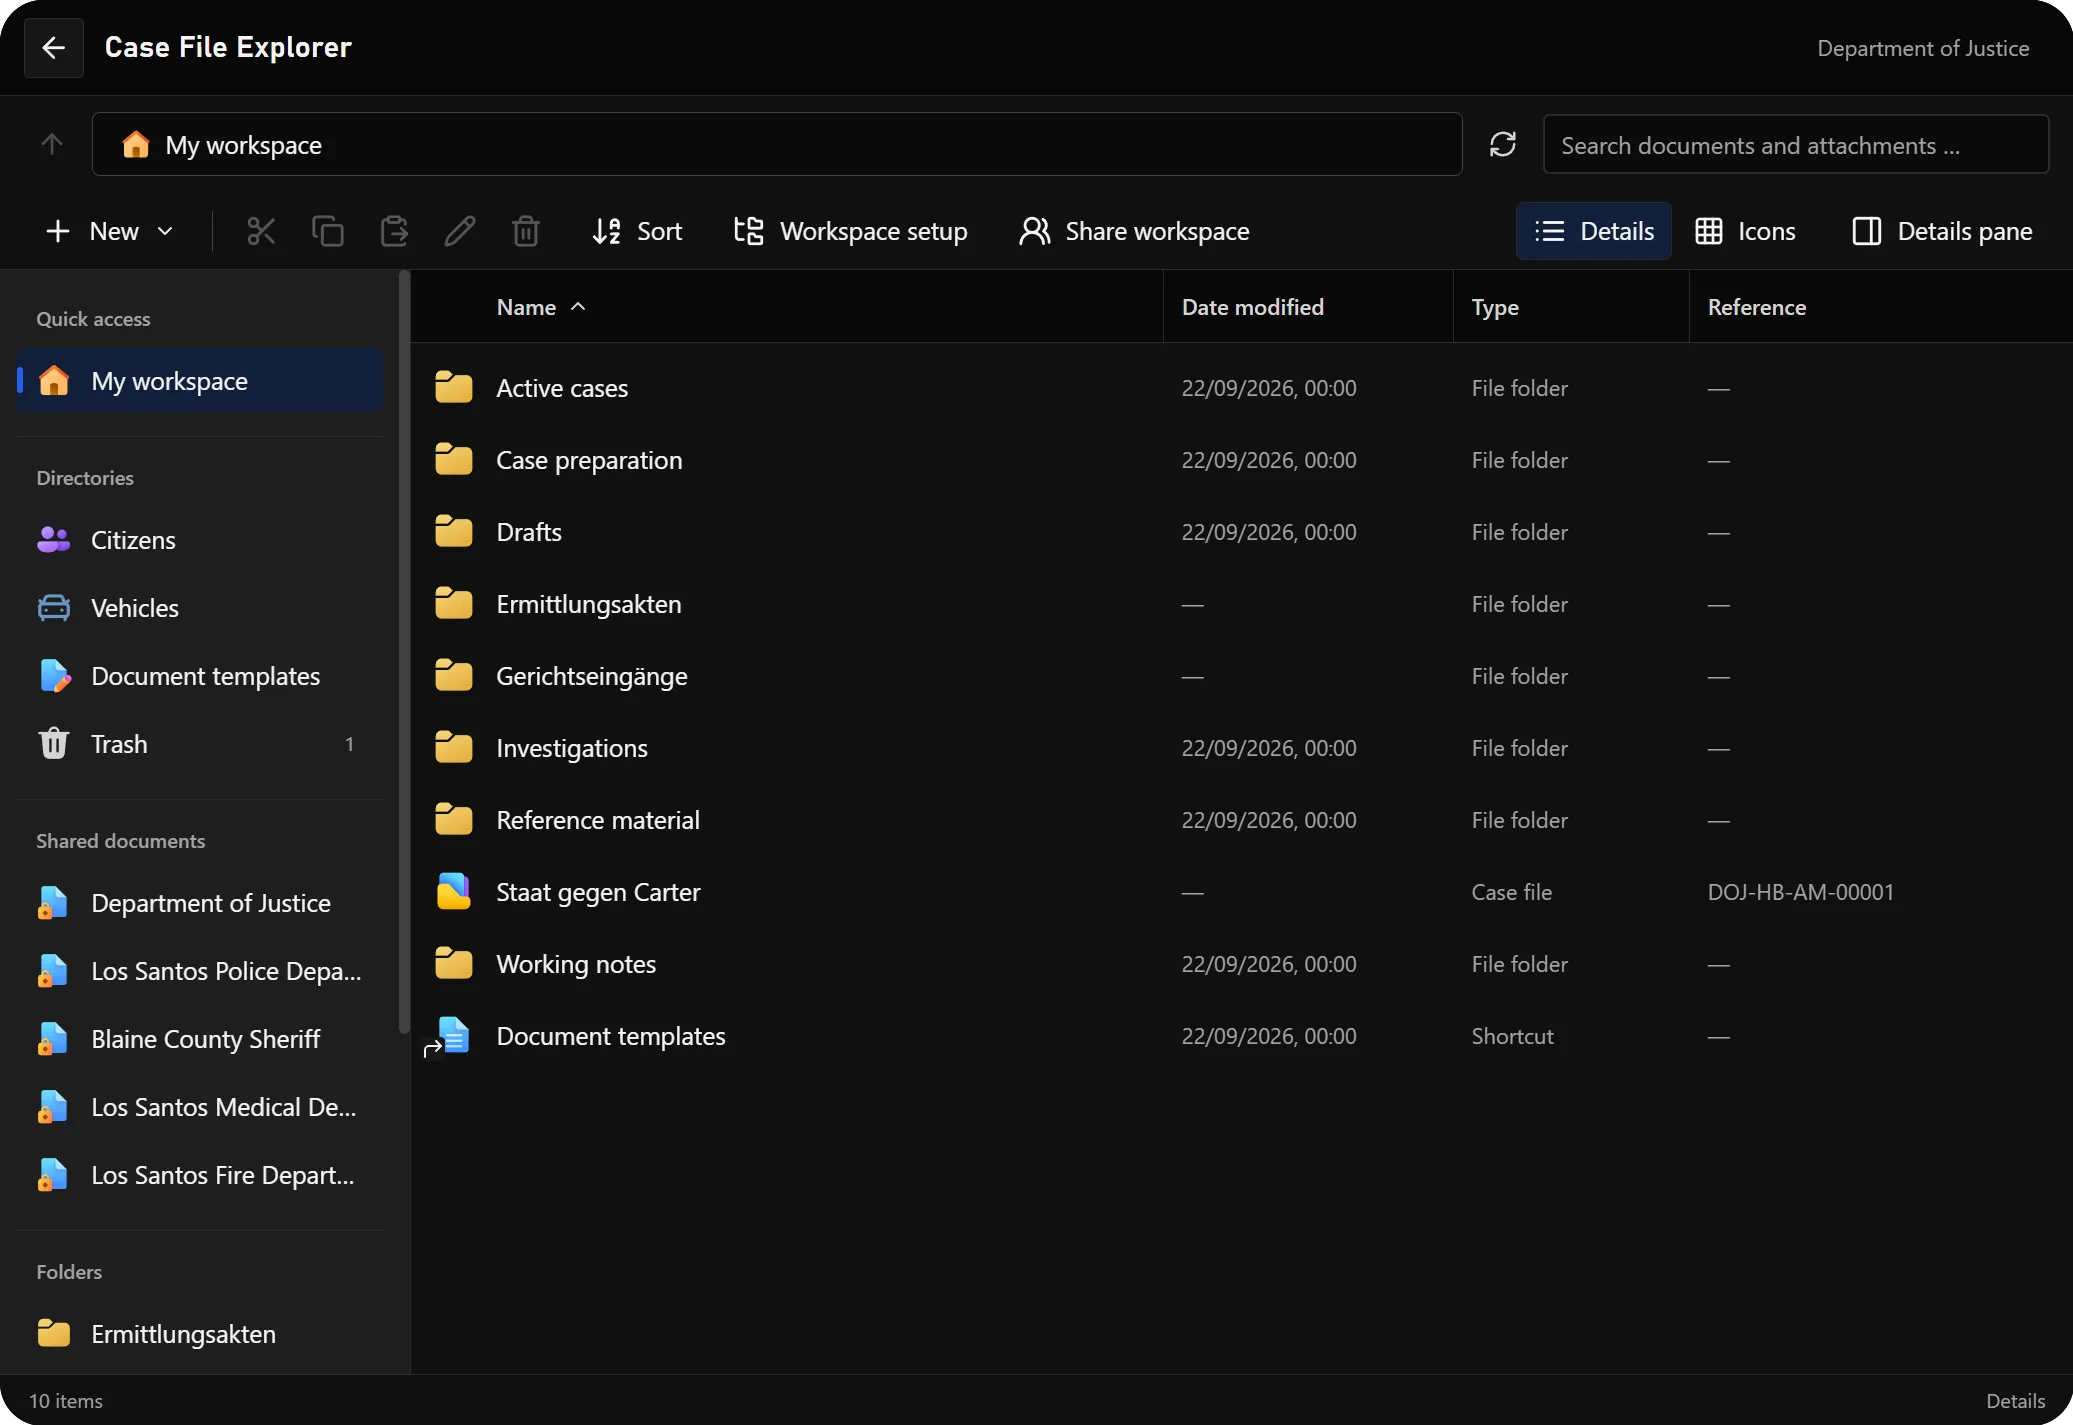Viewport: 2073px width, 1425px height.
Task: Open Blaine County Sheriff shared documents
Action: (x=200, y=1039)
